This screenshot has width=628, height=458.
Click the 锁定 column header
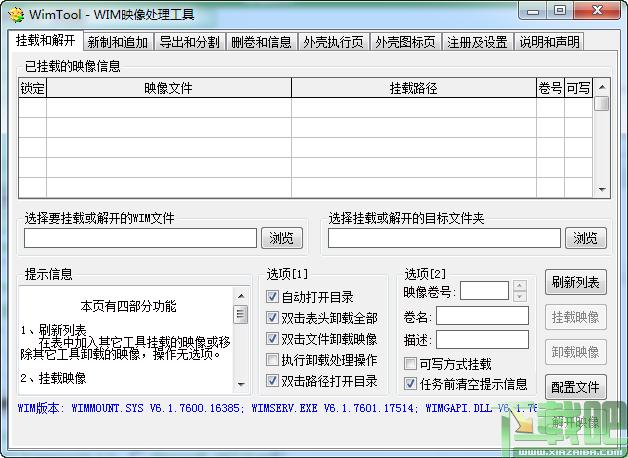click(32, 88)
